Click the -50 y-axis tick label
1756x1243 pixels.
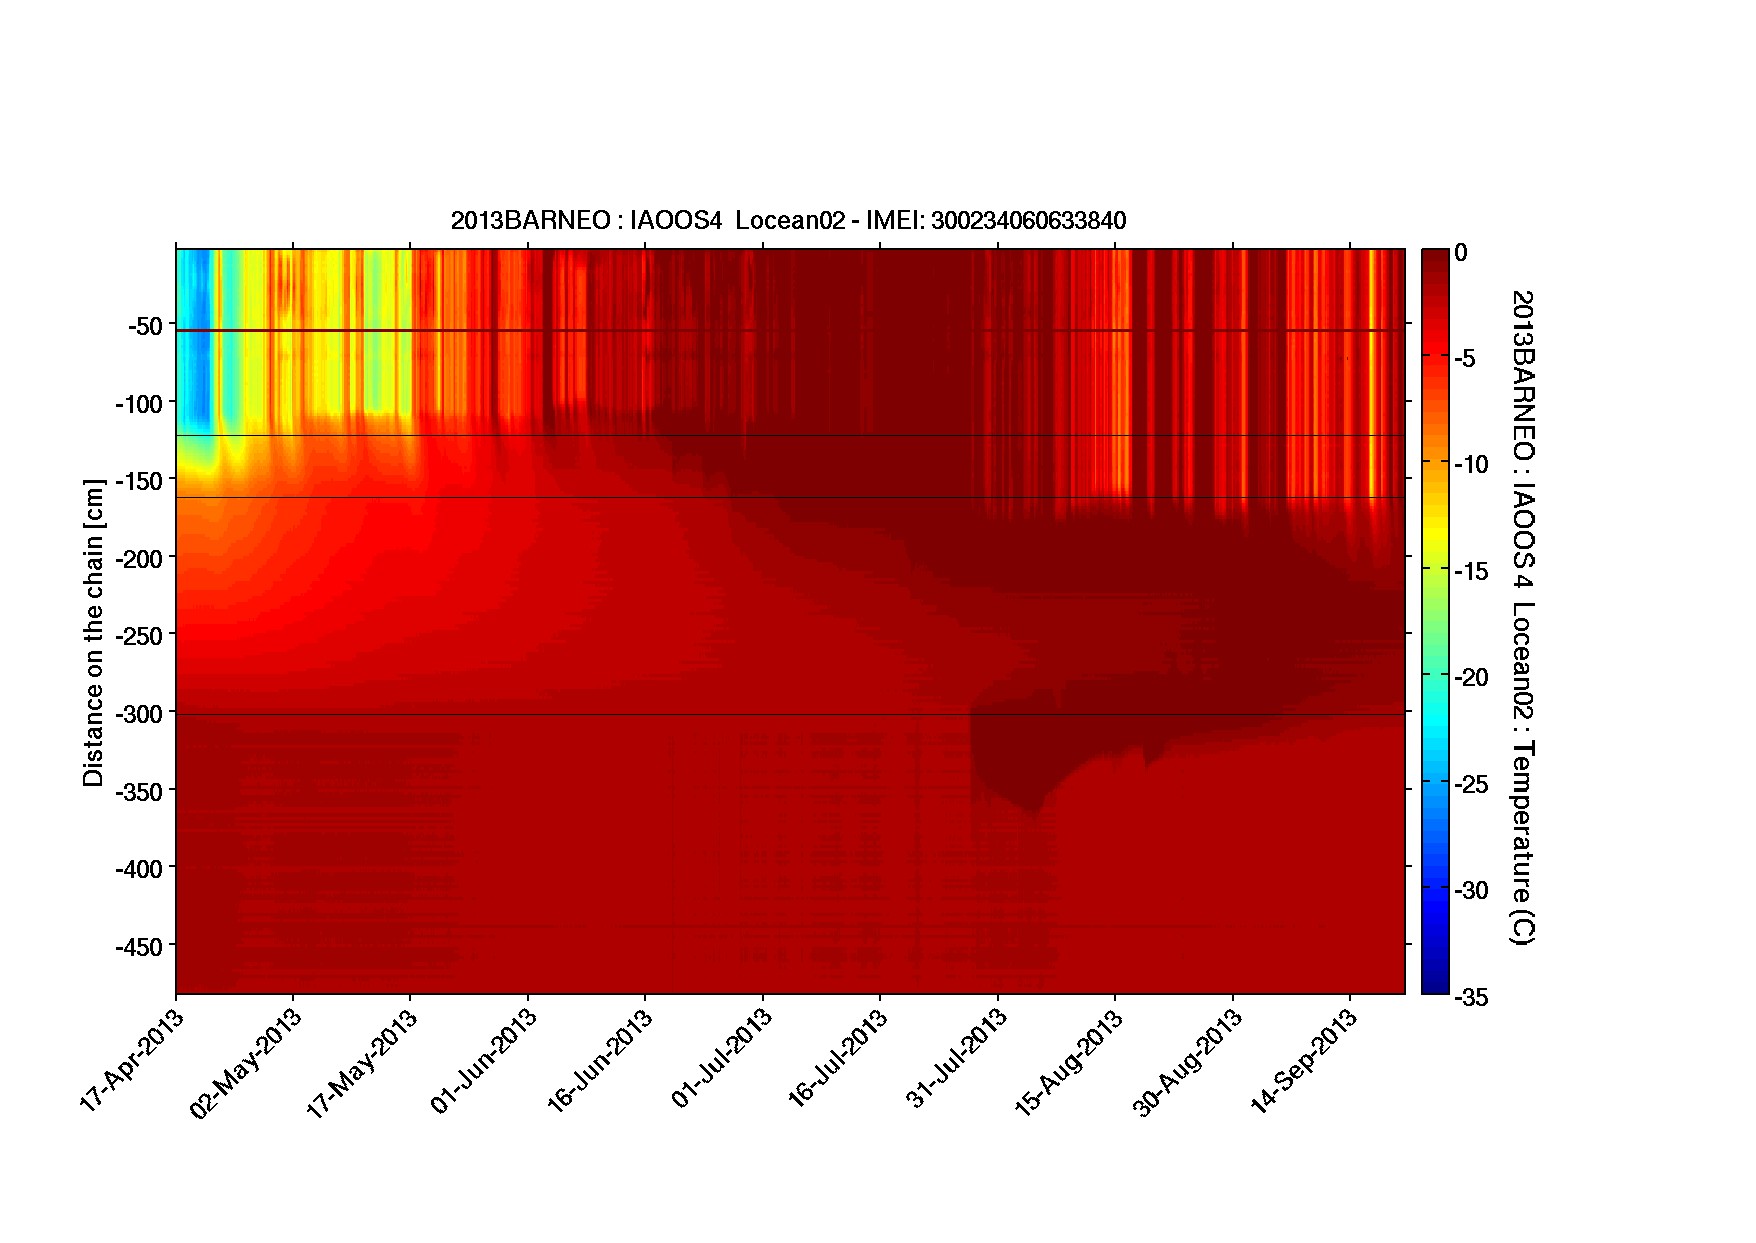tap(145, 327)
